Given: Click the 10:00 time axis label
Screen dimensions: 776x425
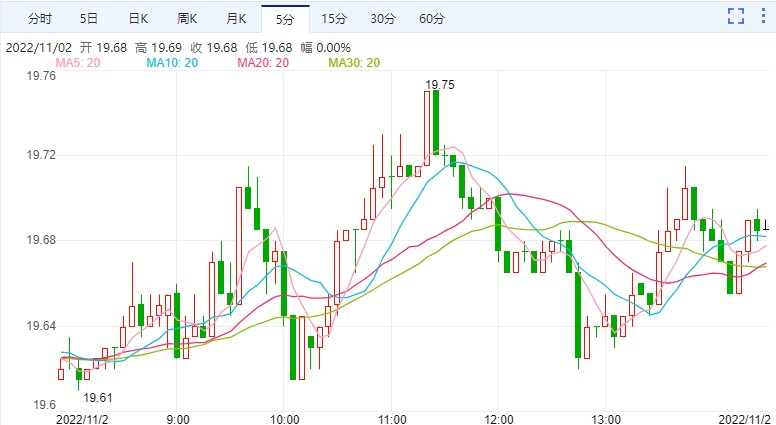Looking at the screenshot, I should pyautogui.click(x=284, y=419).
